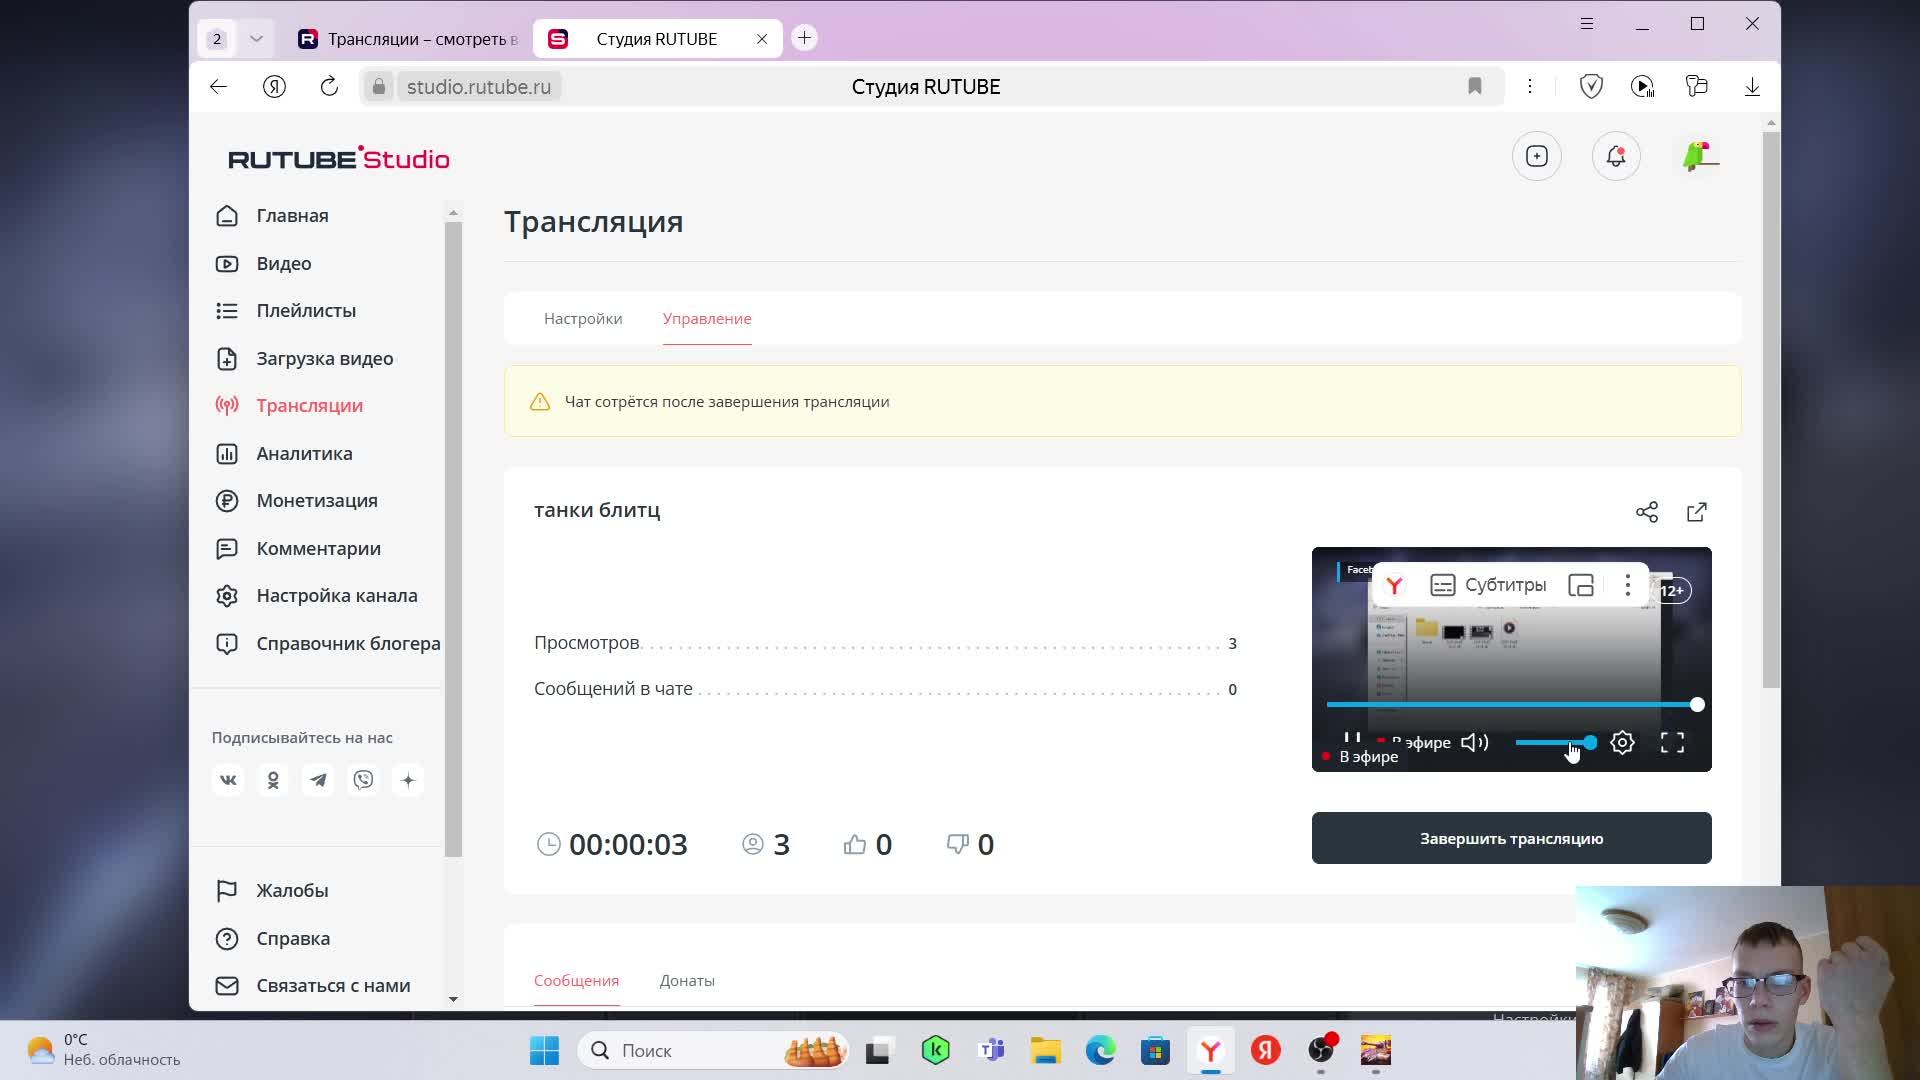The image size is (1920, 1080).
Task: Enable picture-in-picture for the player
Action: 1581,585
